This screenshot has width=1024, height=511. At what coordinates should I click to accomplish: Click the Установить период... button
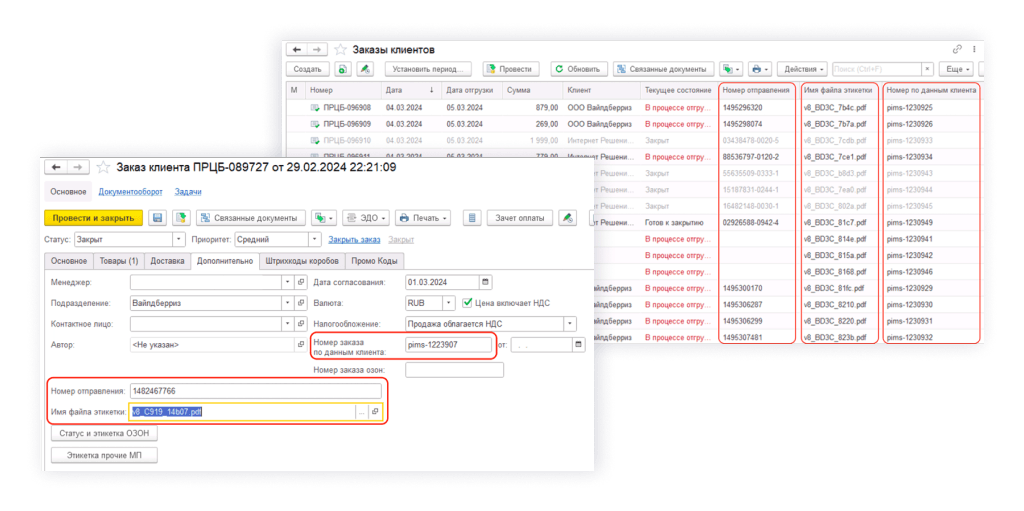coord(428,69)
